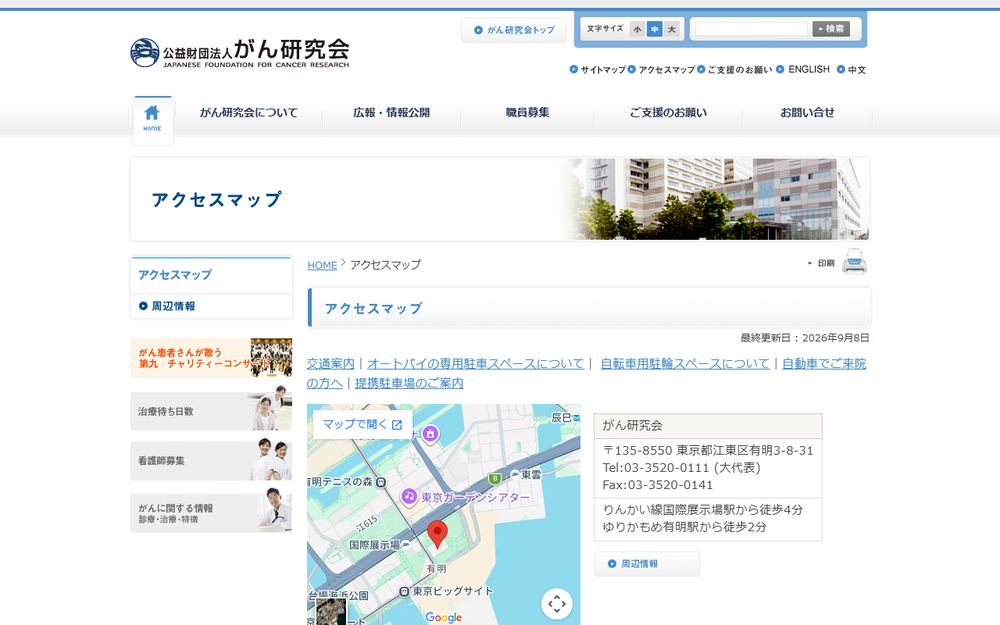Click the 最終更新日 date text
This screenshot has height=625, width=1000.
click(805, 338)
